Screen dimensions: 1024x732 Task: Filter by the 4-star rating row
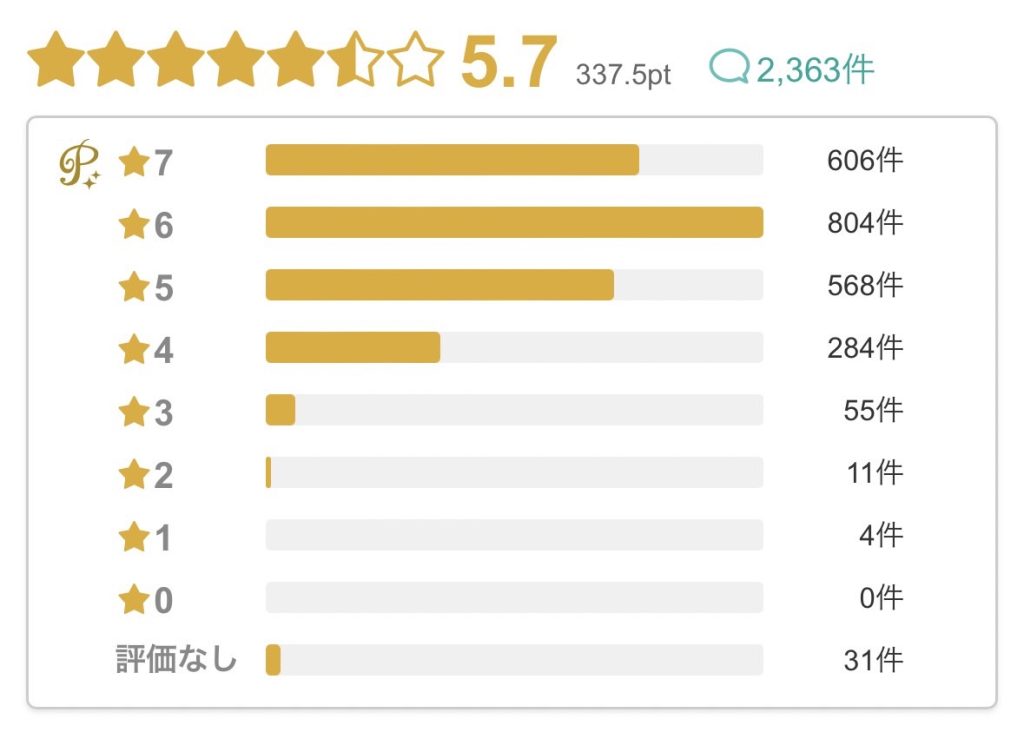coord(510,347)
